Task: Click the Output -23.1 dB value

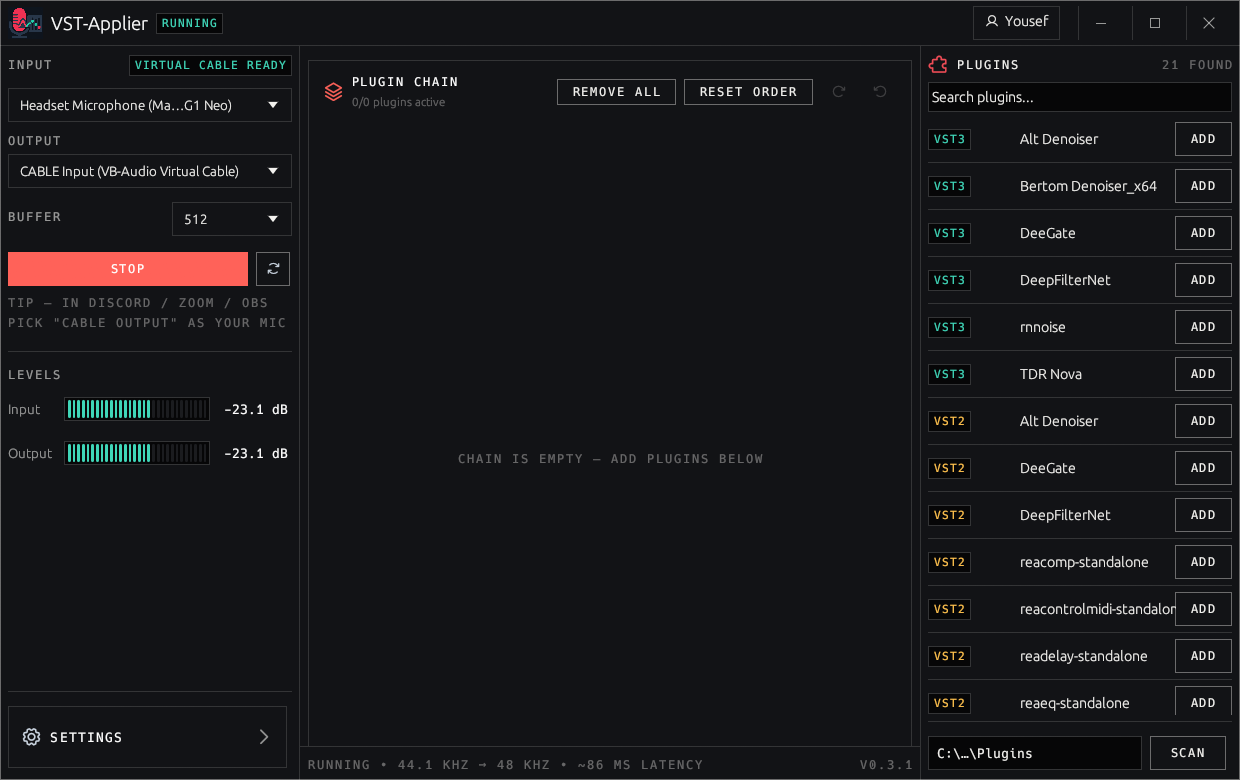Action: [x=256, y=453]
